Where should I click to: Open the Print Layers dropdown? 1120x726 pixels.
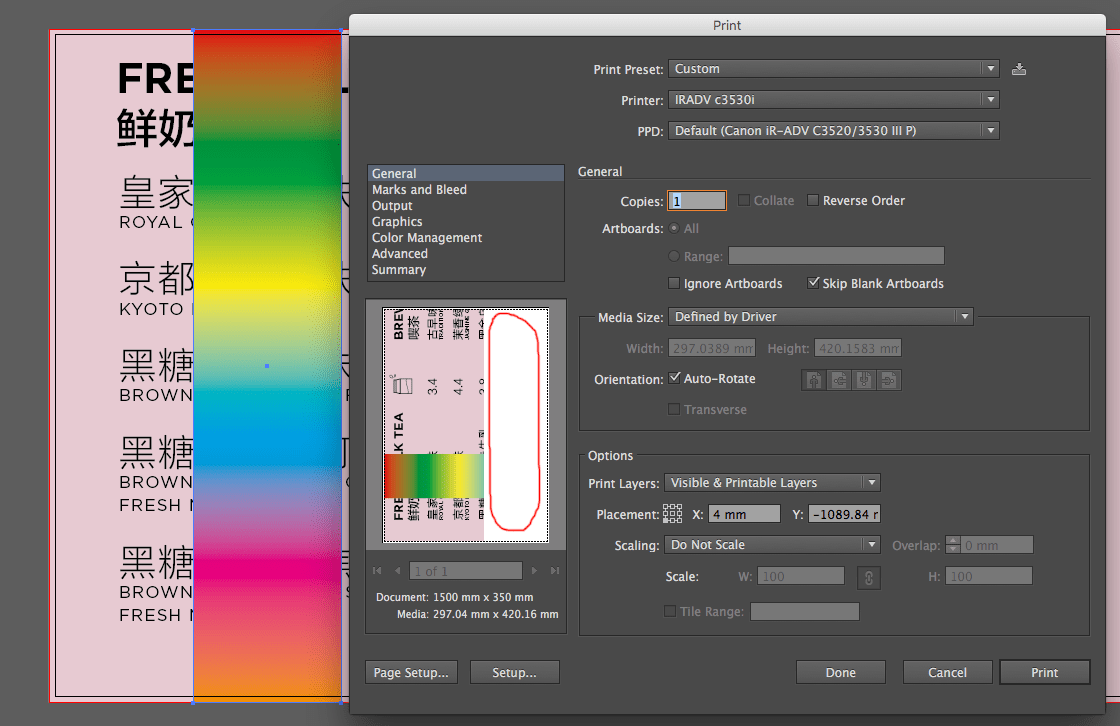click(x=772, y=482)
